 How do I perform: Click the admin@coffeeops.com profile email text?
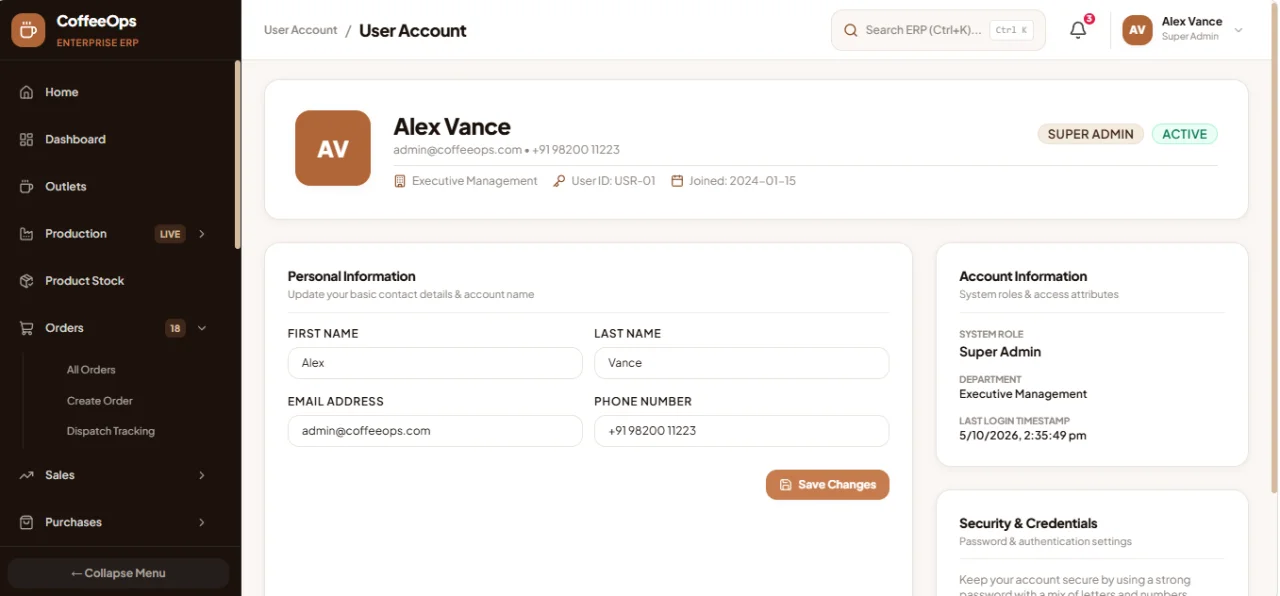(x=458, y=150)
